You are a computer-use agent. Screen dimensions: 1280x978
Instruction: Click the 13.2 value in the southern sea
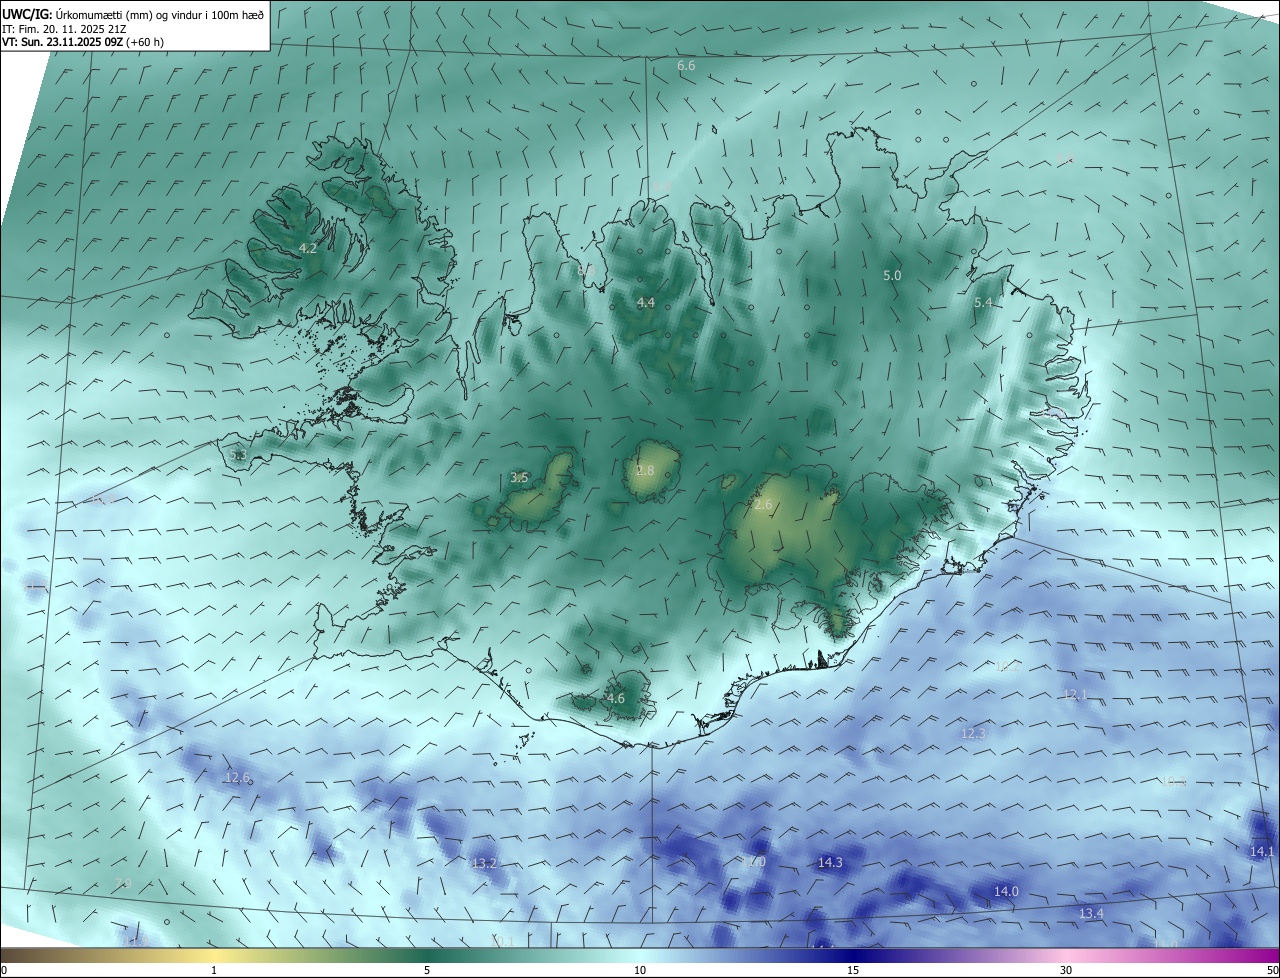(484, 863)
